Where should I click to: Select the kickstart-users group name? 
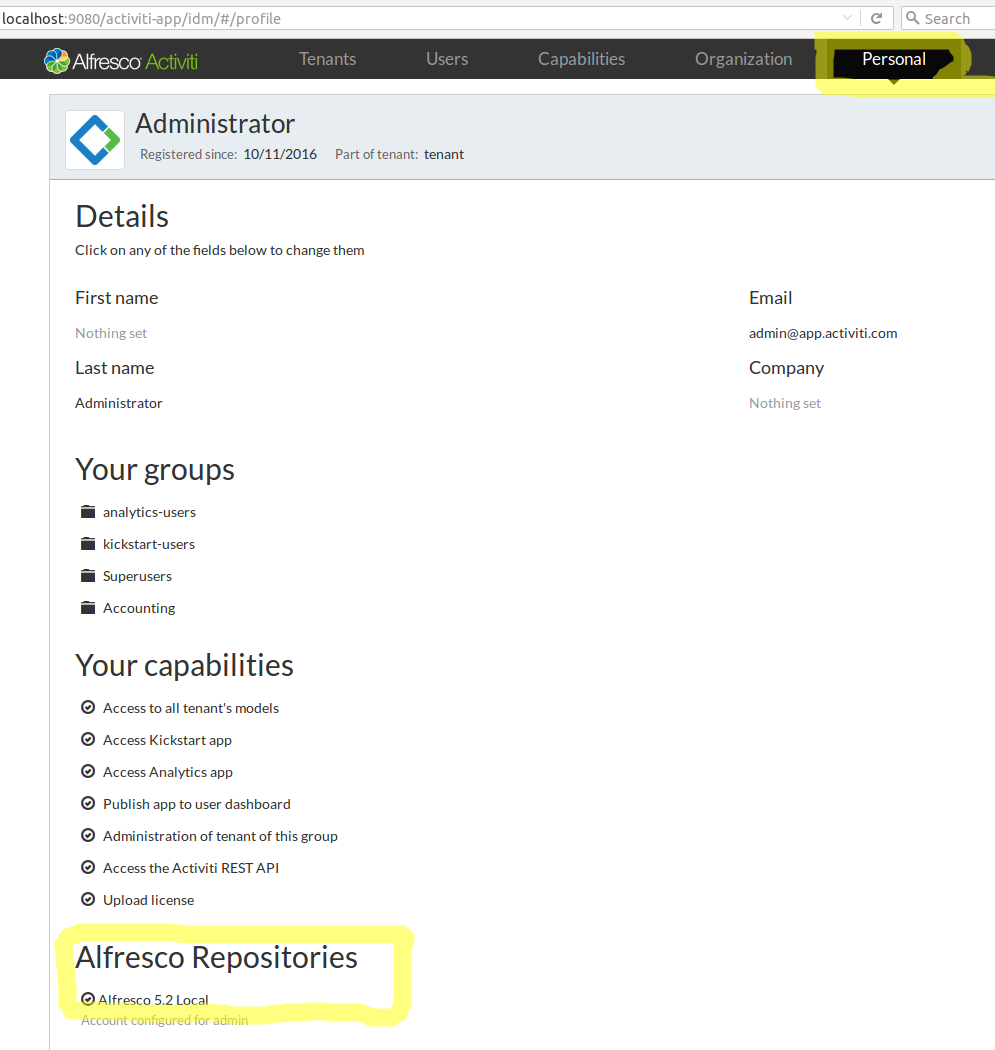click(149, 544)
